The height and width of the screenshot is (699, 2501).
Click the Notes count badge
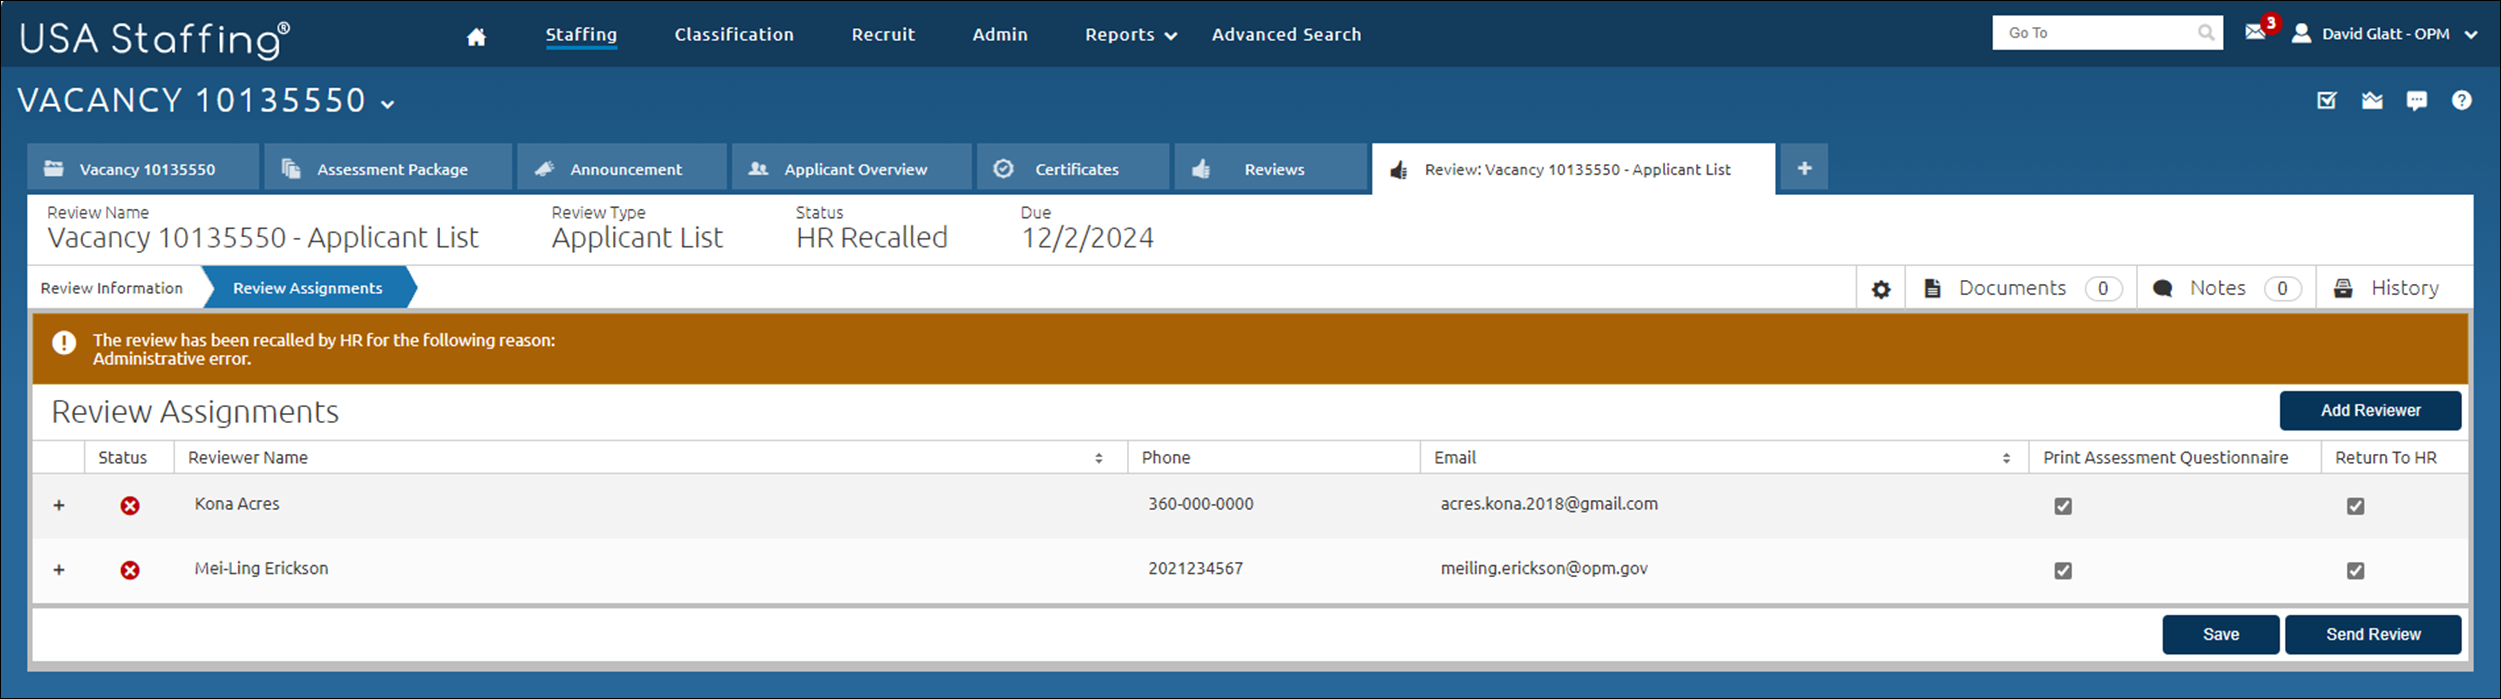click(2282, 288)
